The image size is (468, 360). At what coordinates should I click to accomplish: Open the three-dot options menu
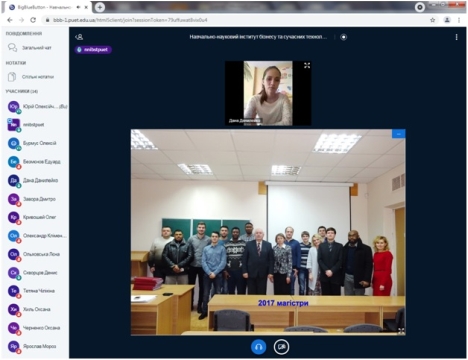pyautogui.click(x=456, y=37)
